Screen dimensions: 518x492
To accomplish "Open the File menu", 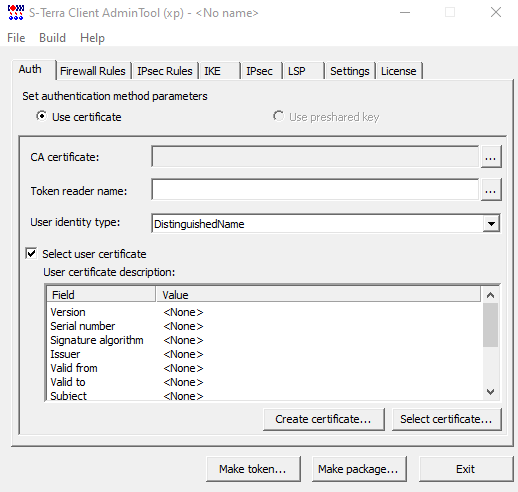I will coord(16,38).
